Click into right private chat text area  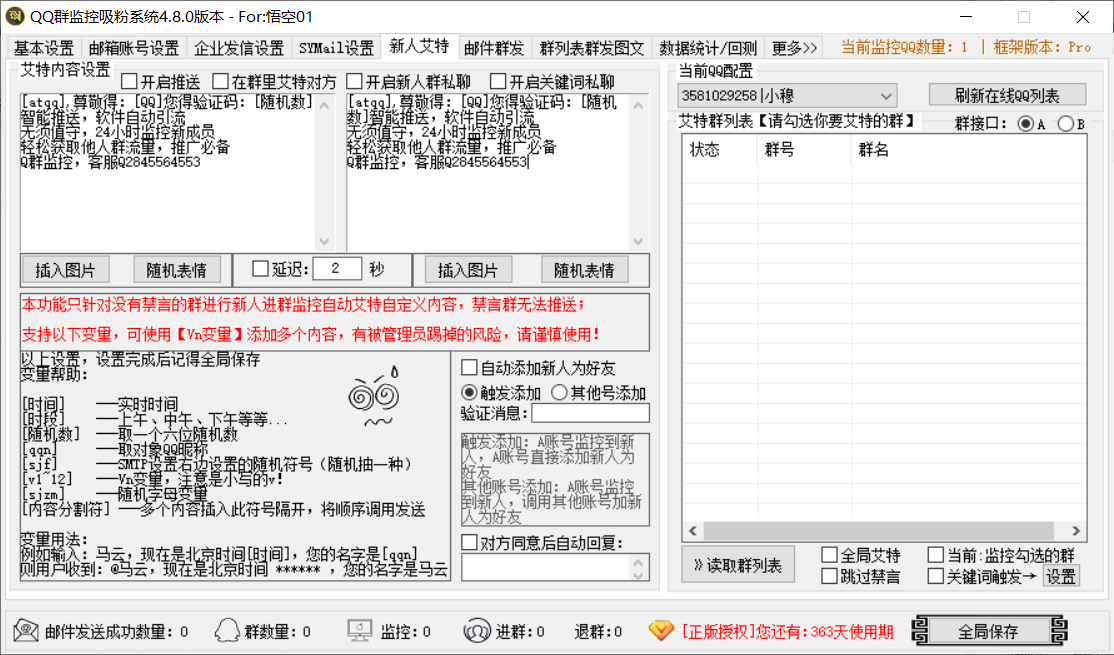(x=487, y=173)
